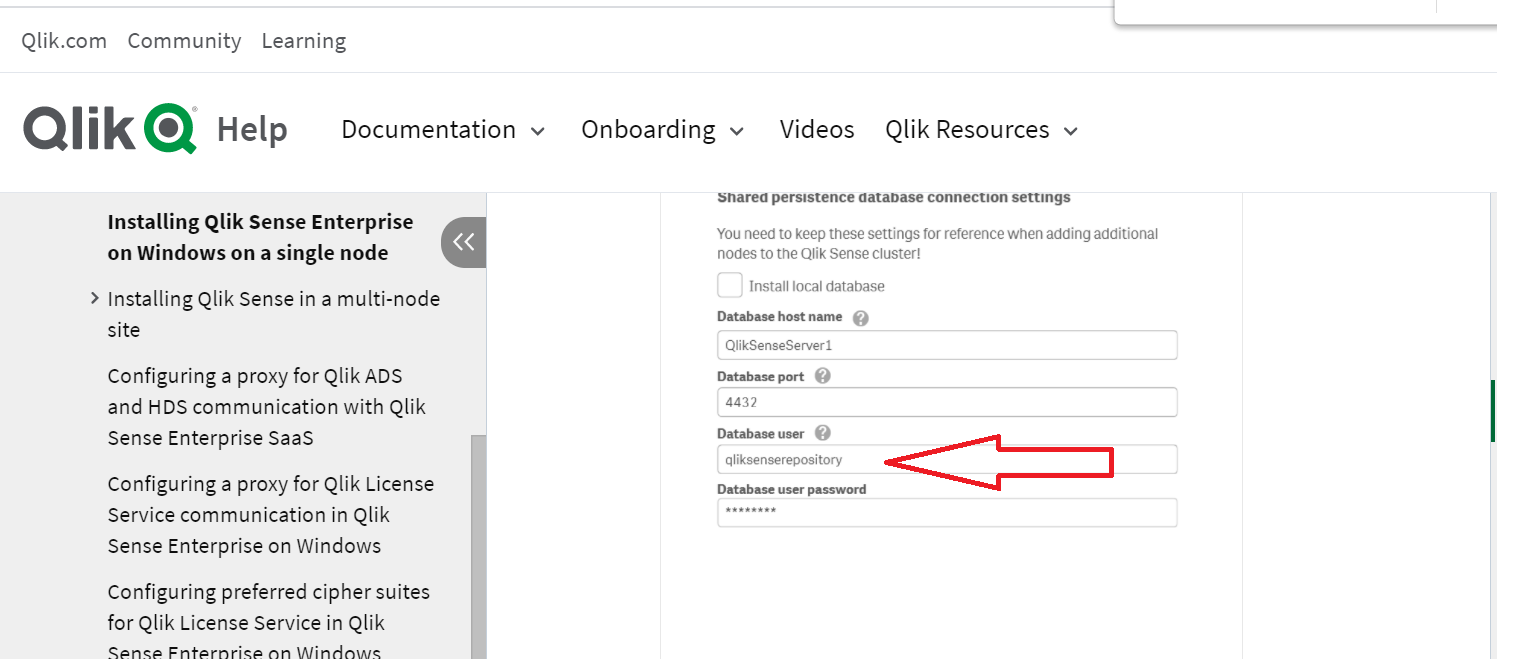Expand Installing Qlik Sense in a multi-node site
Viewport: 1514px width, 659px height.
[x=94, y=298]
